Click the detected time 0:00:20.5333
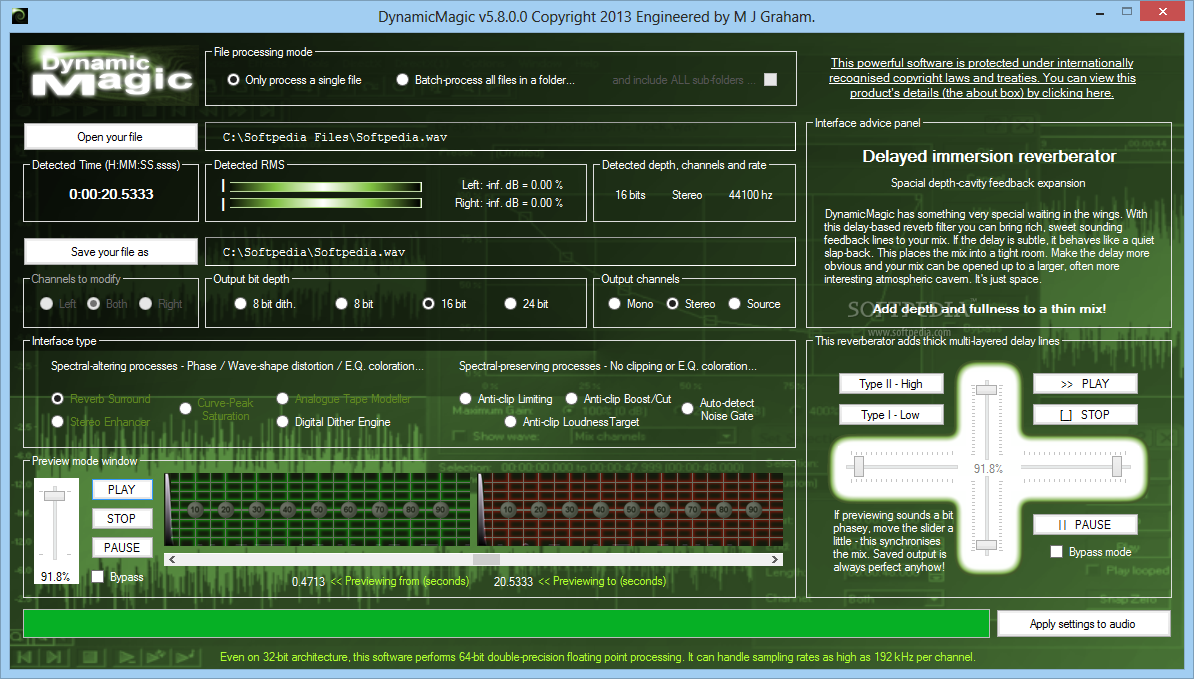The width and height of the screenshot is (1194, 679). pos(111,194)
